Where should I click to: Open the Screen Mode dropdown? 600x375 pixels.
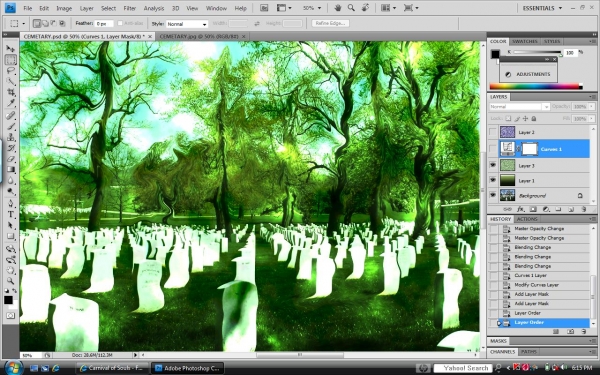pos(411,8)
